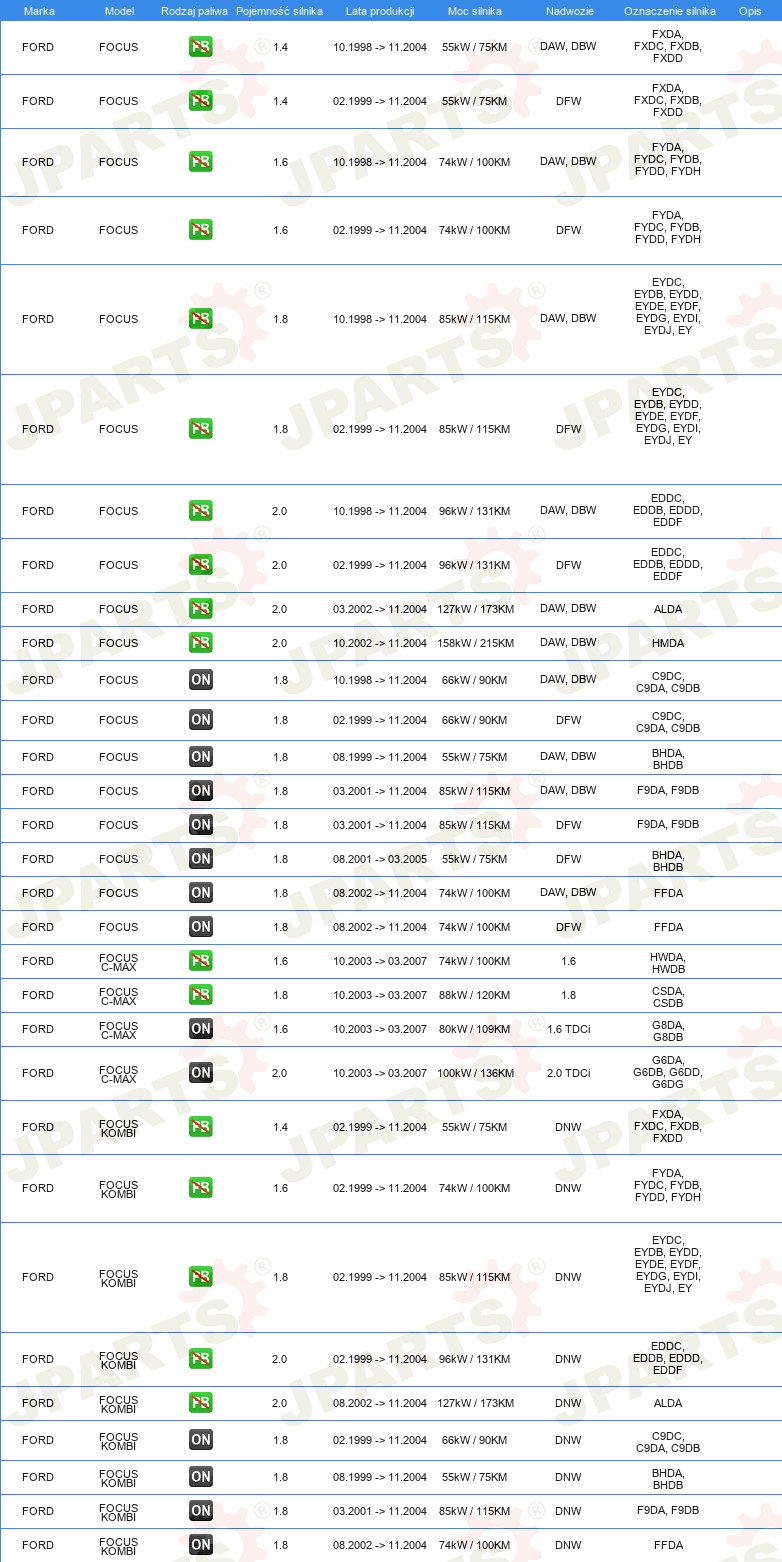Click the "Moc silnika" column header

pos(475,11)
